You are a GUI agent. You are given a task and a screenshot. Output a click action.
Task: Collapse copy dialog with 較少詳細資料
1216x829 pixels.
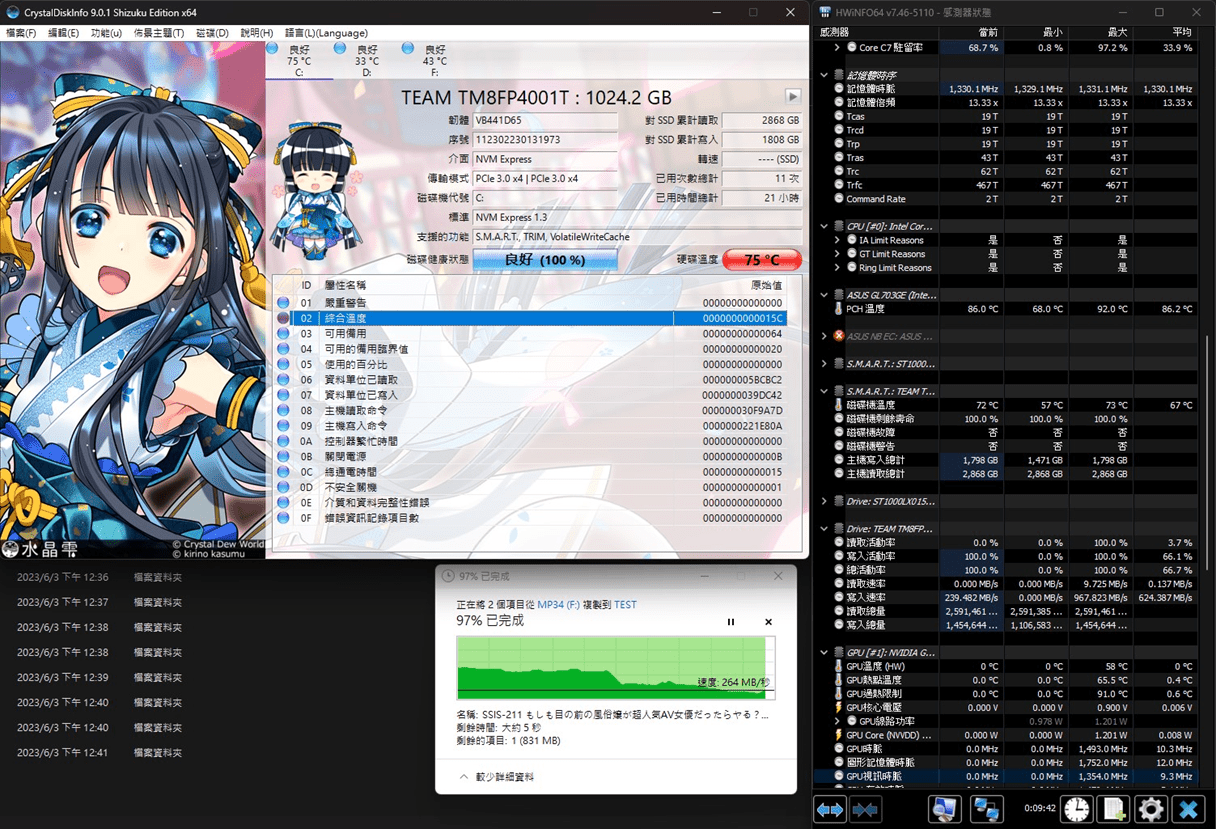click(x=496, y=777)
